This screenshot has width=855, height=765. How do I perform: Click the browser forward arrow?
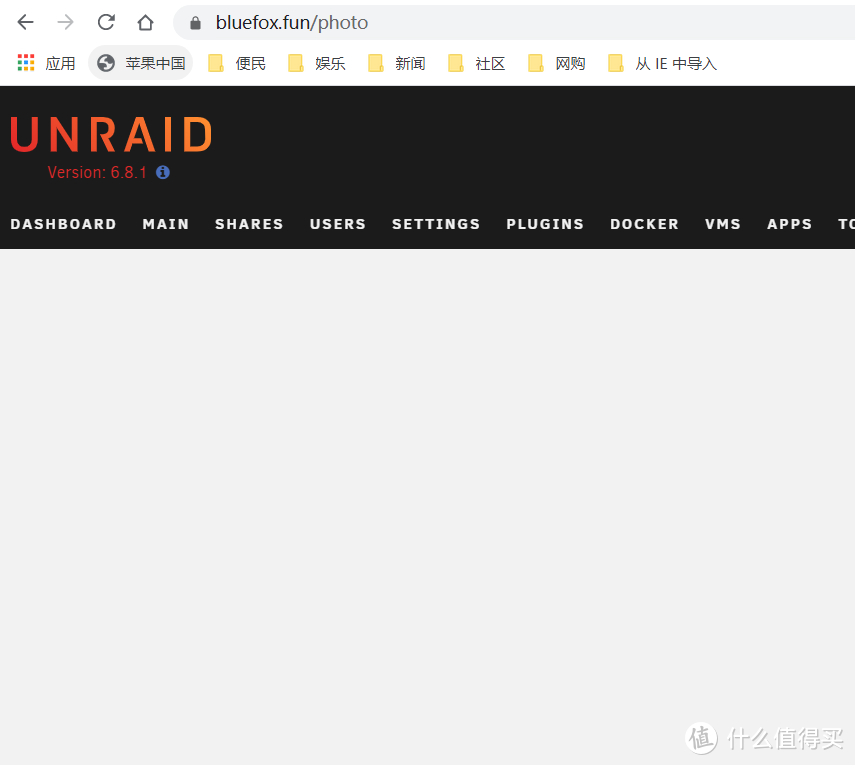(x=65, y=22)
